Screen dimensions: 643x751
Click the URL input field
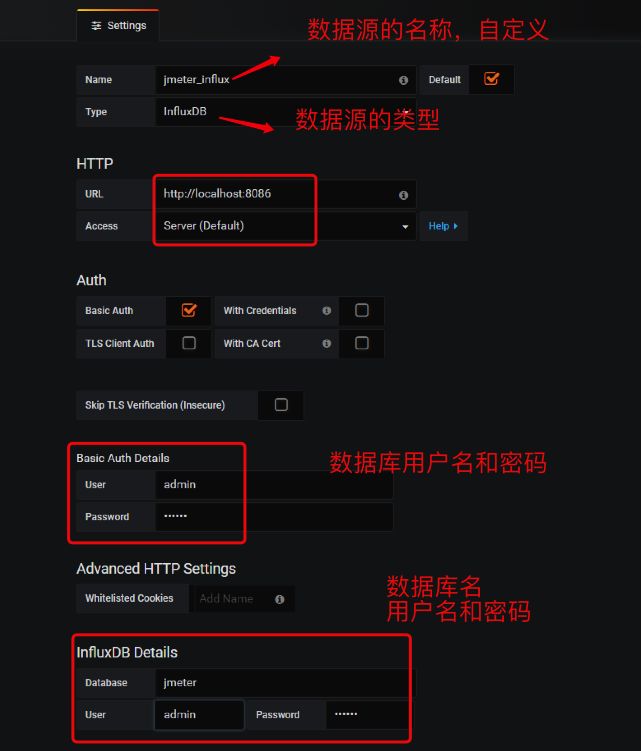pos(286,194)
